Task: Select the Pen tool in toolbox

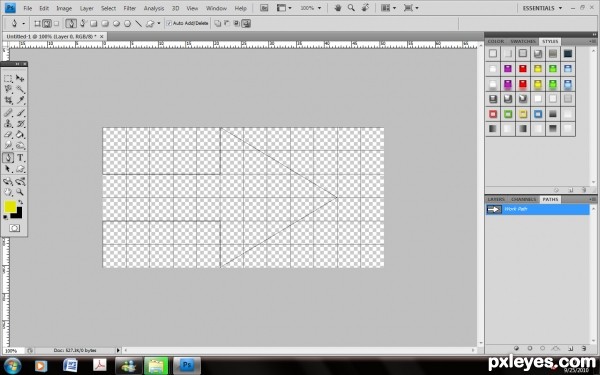Action: [x=8, y=158]
